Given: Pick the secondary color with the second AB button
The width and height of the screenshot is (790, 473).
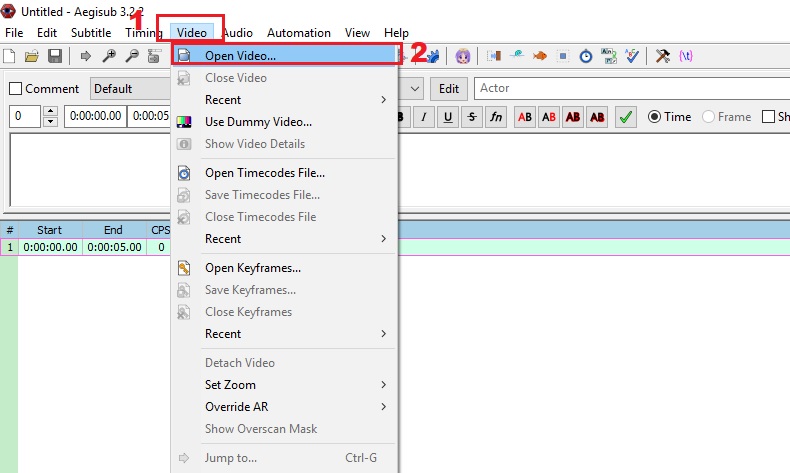Looking at the screenshot, I should pyautogui.click(x=549, y=117).
